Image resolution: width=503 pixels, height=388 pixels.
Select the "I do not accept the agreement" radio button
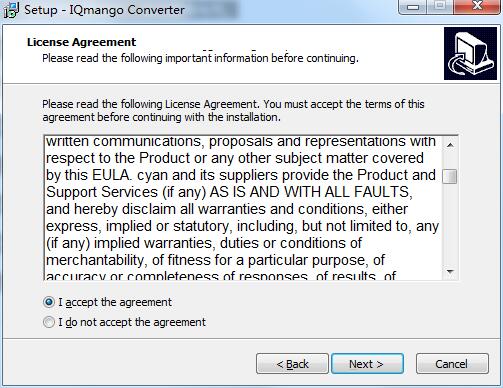49,322
